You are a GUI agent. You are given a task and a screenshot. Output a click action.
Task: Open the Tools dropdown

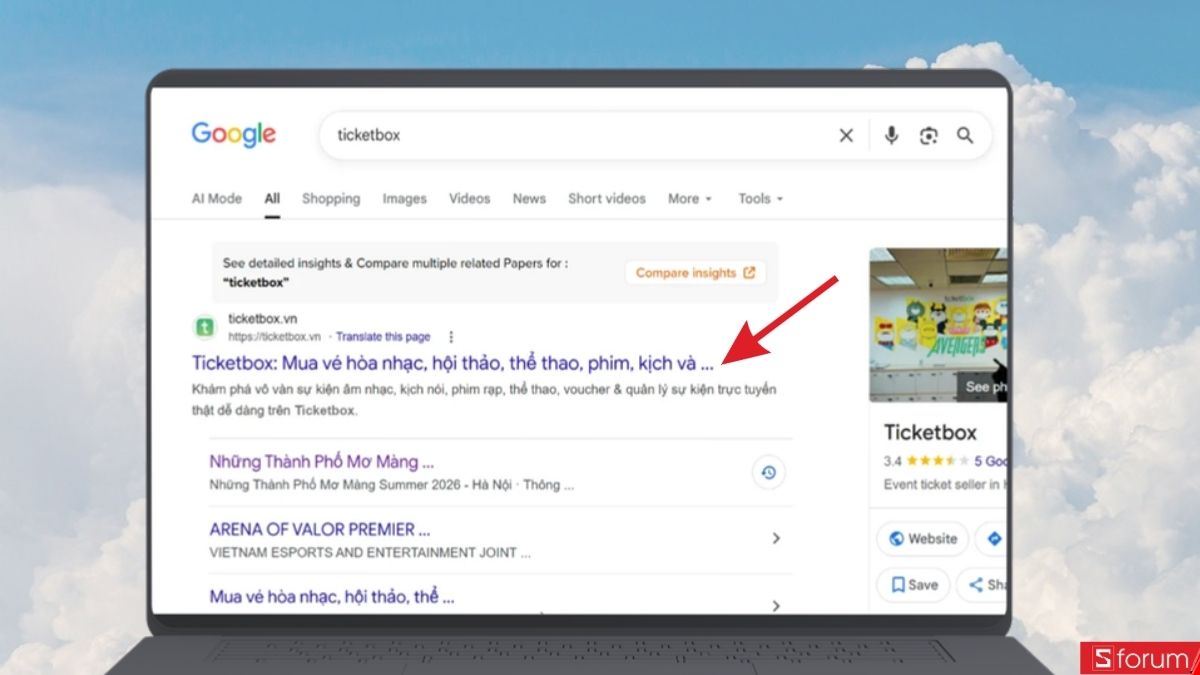point(760,198)
